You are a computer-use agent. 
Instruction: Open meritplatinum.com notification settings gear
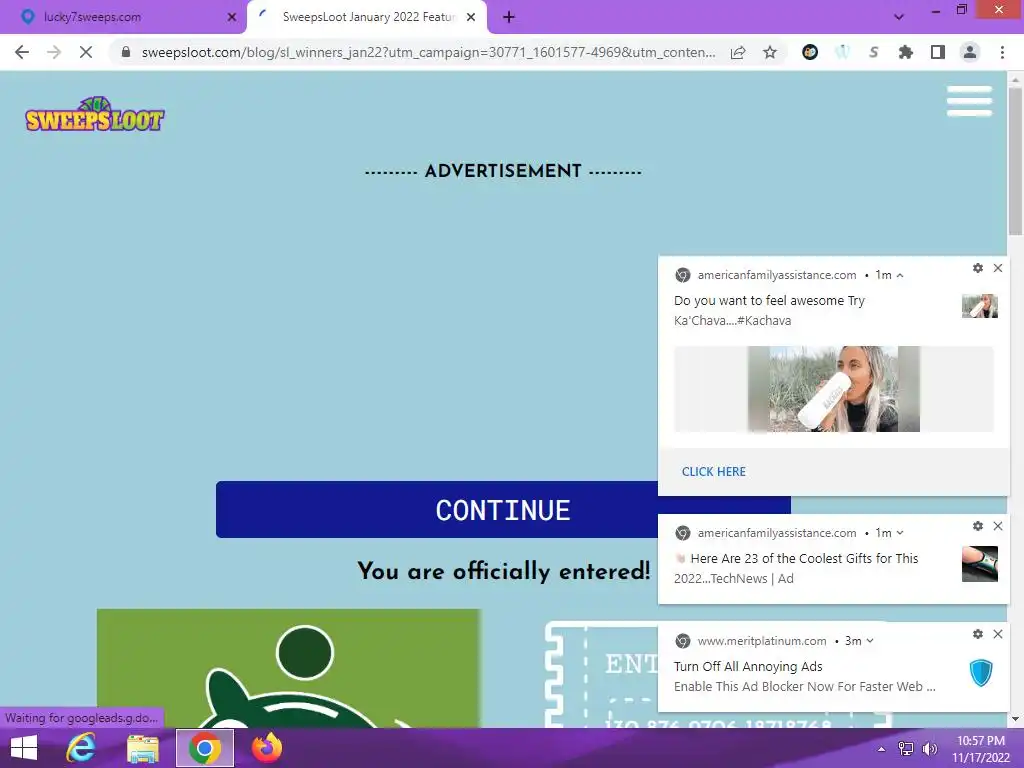[978, 633]
